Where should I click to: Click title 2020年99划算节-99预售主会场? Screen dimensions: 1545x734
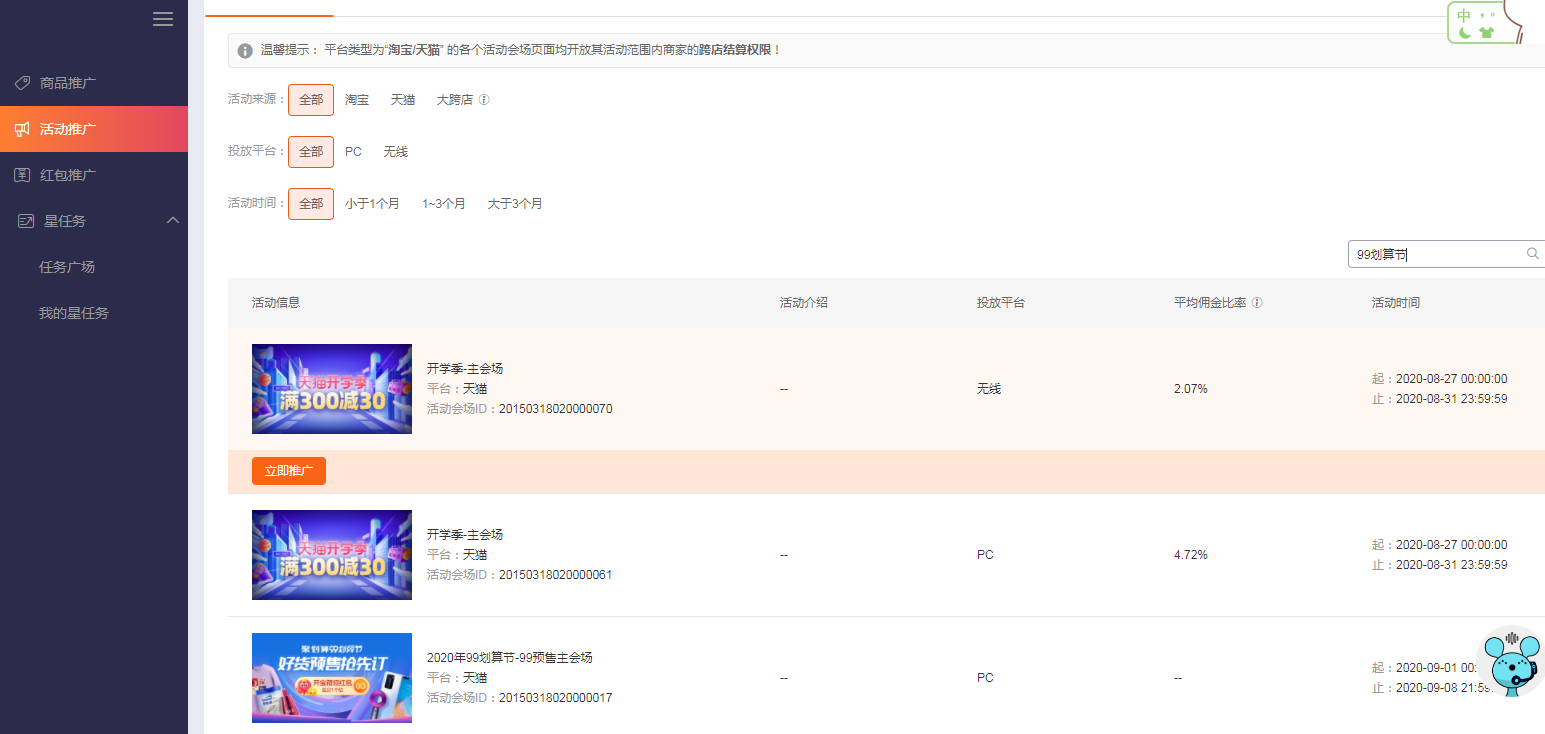point(510,658)
